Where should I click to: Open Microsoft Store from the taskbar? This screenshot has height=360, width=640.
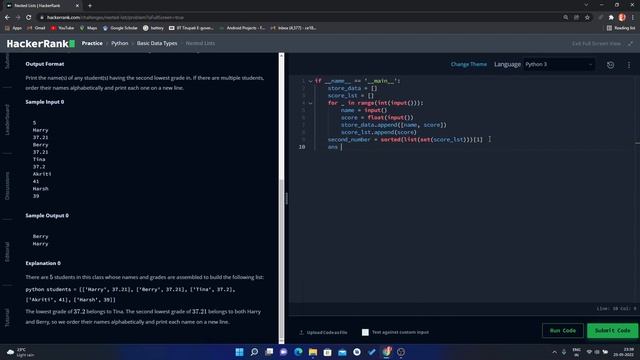[327, 352]
